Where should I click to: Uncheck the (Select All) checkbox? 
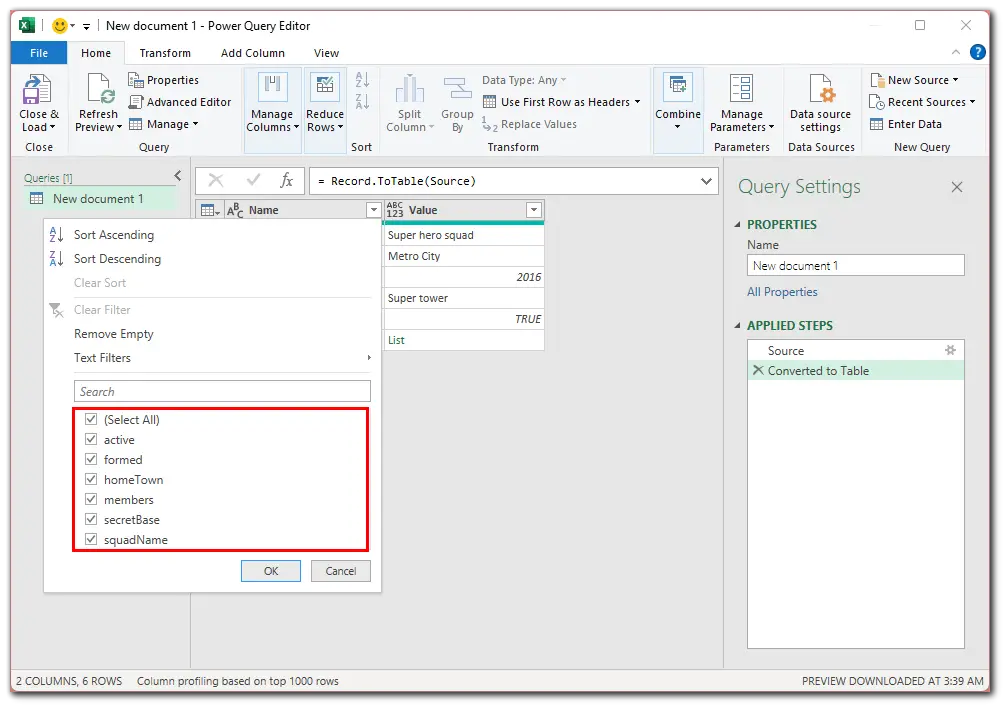tap(91, 419)
